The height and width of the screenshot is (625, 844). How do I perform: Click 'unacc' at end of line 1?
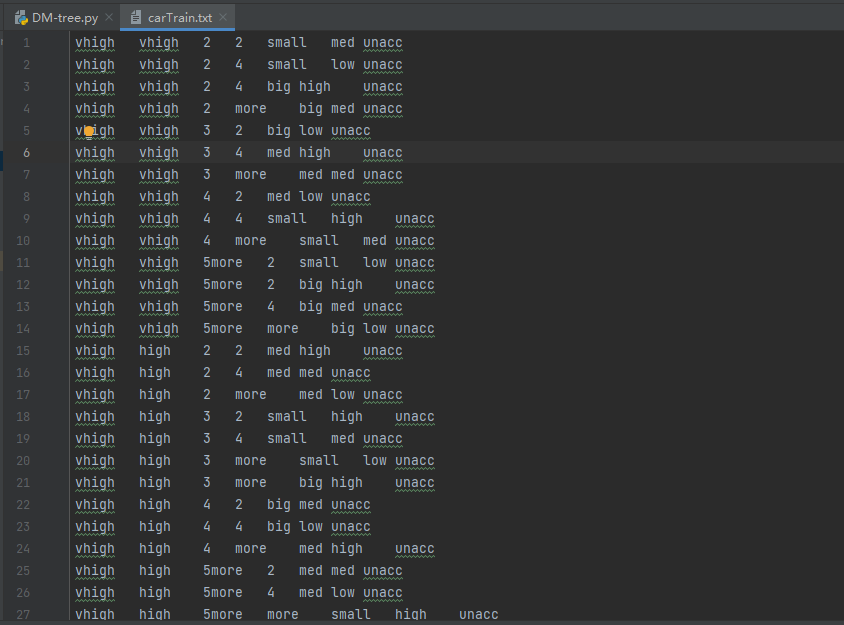(383, 43)
